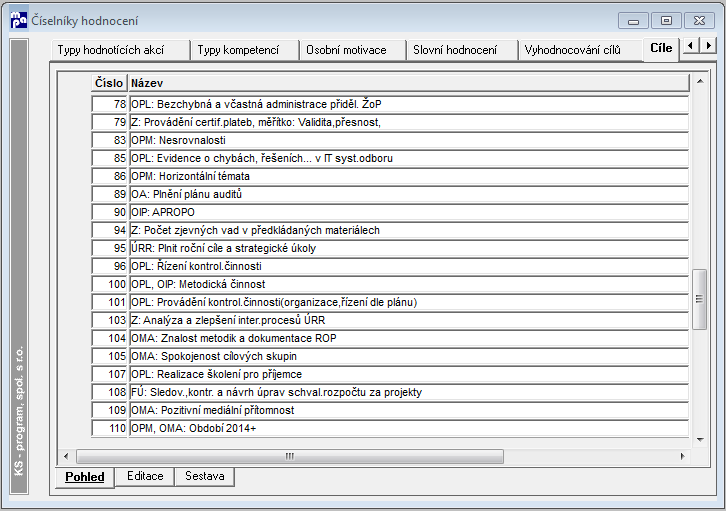The image size is (726, 511).
Task: Click the KS - program vertical sidebar
Action: (x=19, y=267)
